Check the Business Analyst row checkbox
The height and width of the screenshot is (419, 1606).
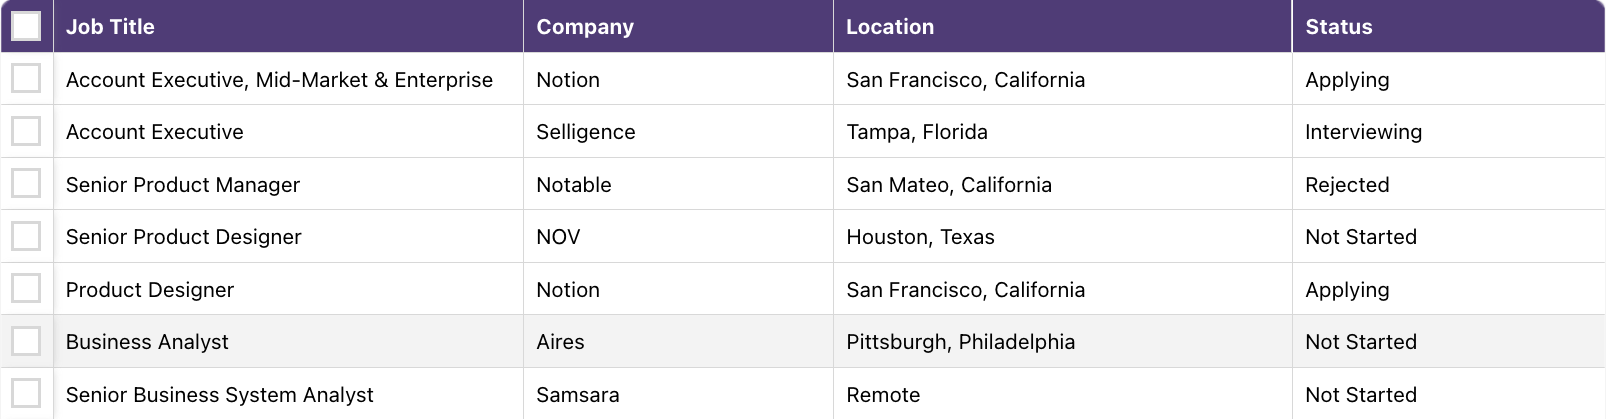click(26, 341)
